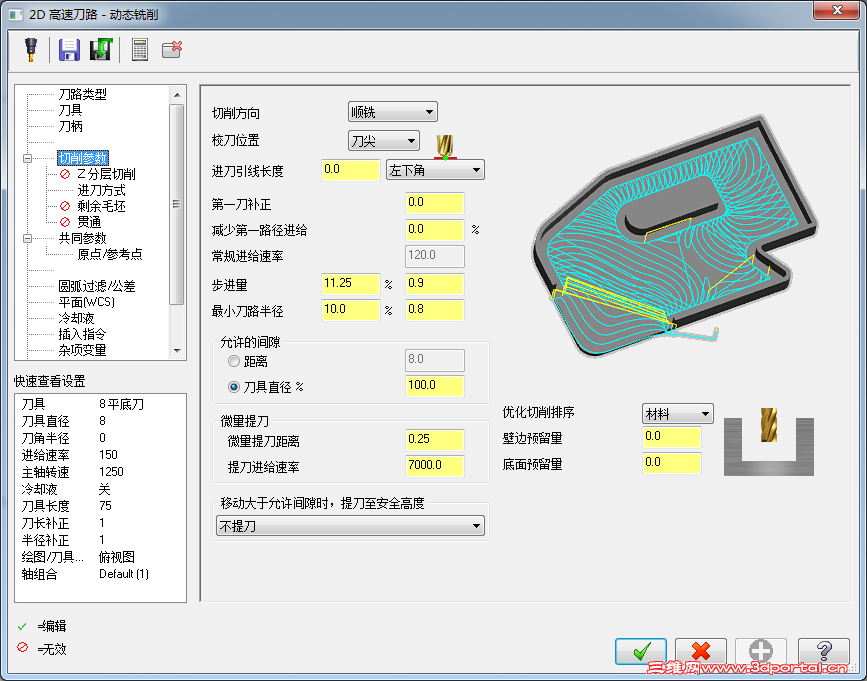Select 平面(WCS) in the tree
This screenshot has width=867, height=681.
click(86, 302)
